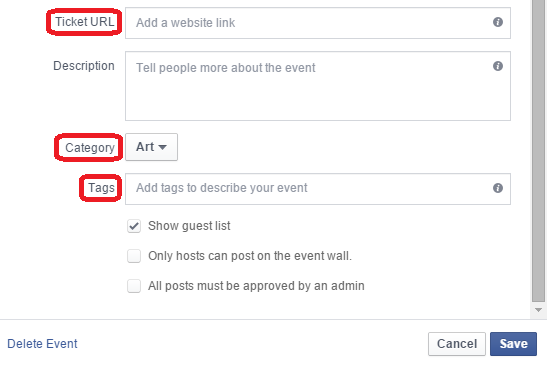The height and width of the screenshot is (365, 551).
Task: Click the Ticket URL field label
Action: pos(84,22)
